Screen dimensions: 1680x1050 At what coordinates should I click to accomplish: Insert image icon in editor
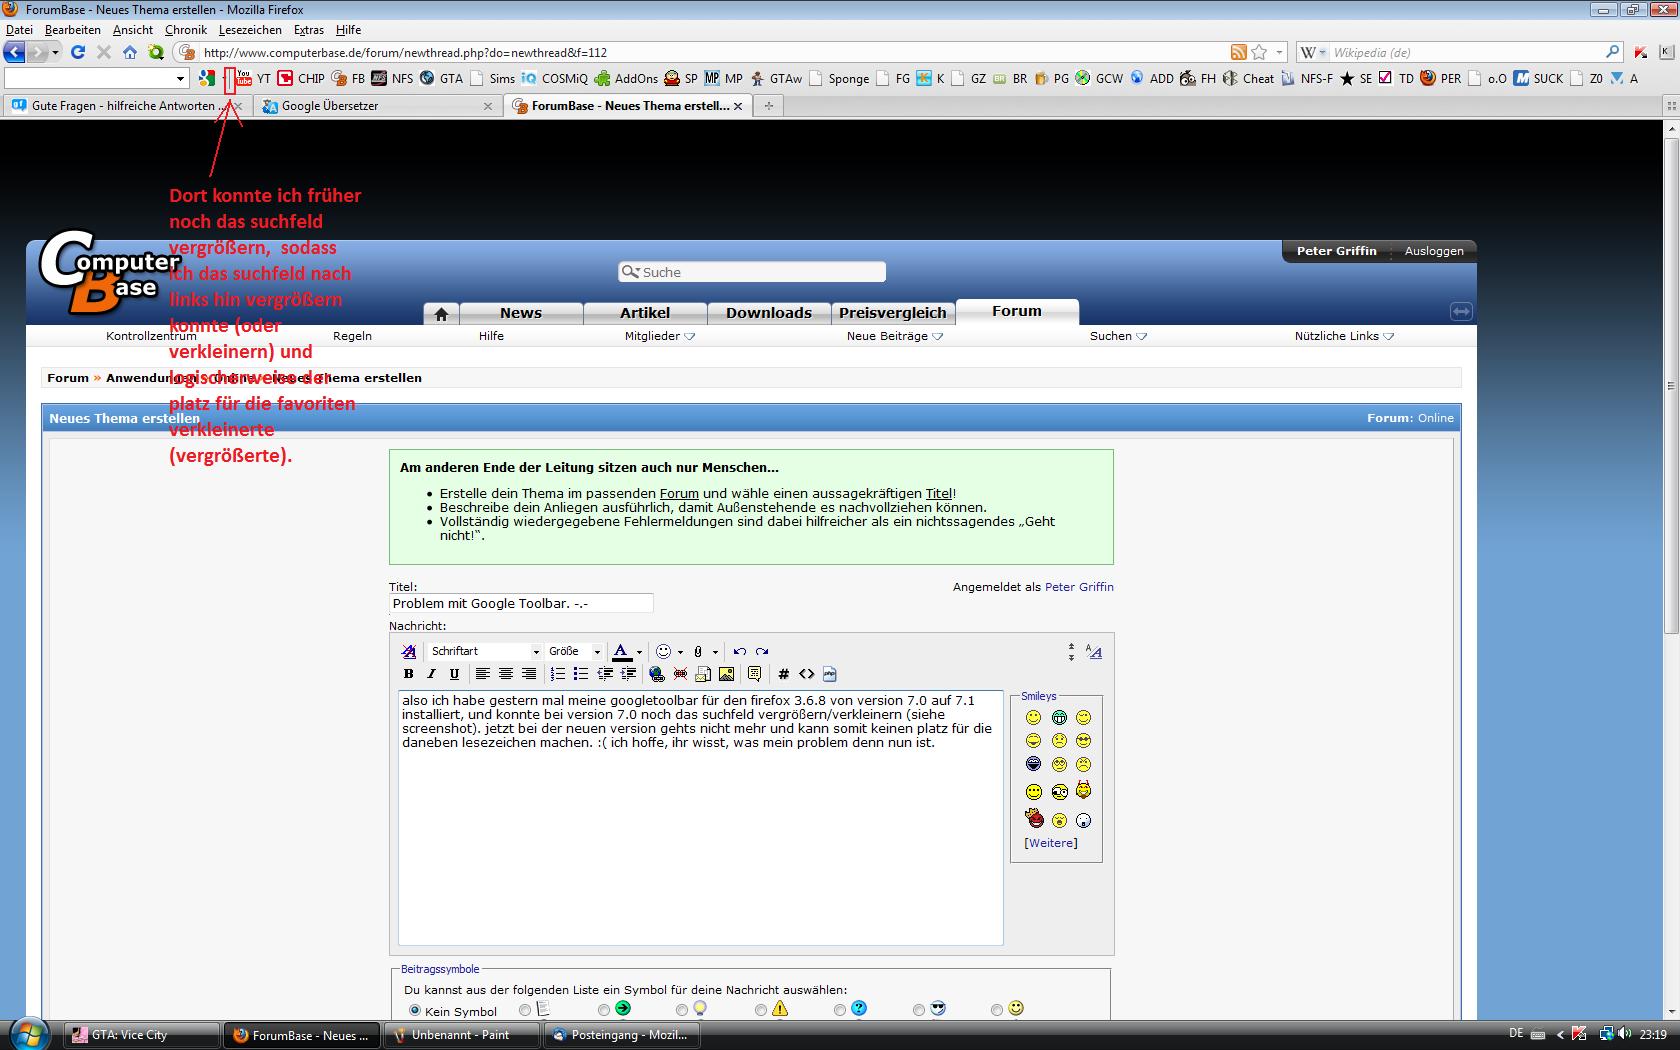pos(726,674)
